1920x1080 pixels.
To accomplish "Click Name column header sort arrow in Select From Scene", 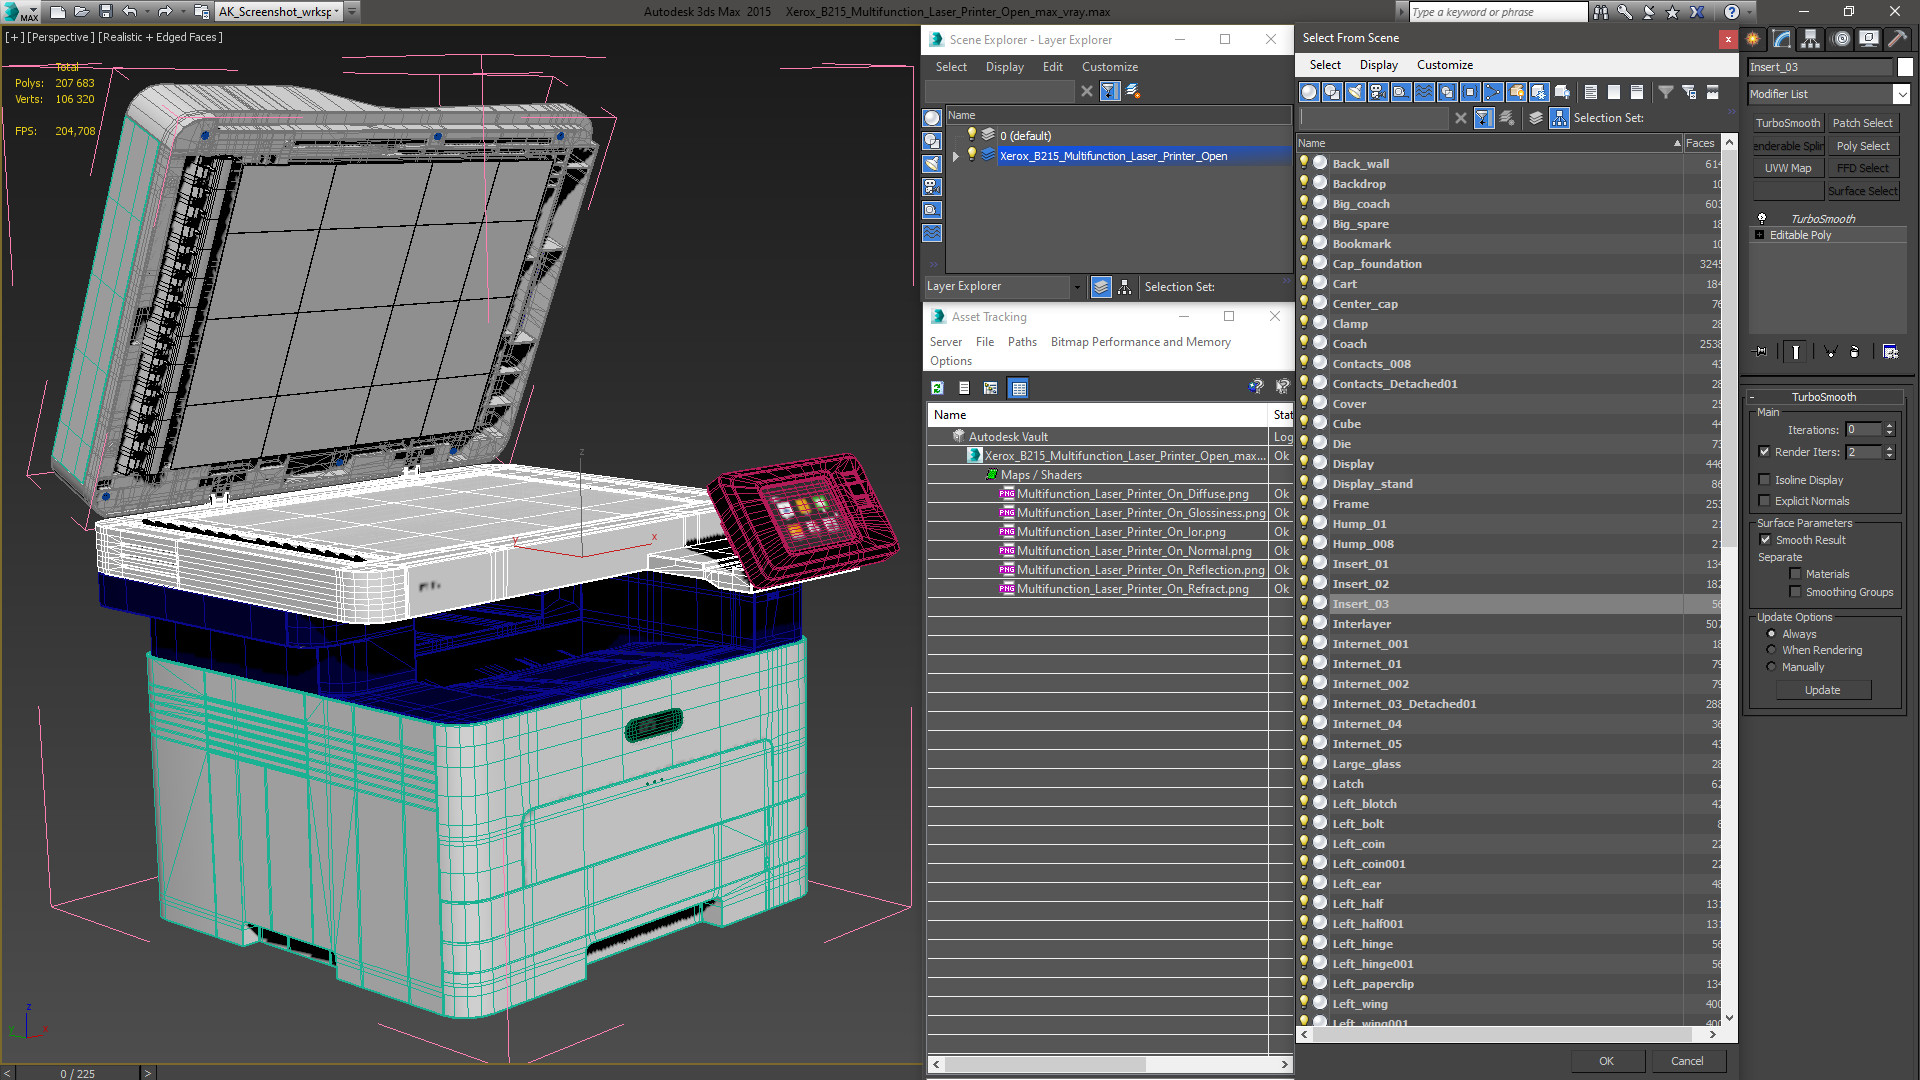I will click(x=1677, y=143).
